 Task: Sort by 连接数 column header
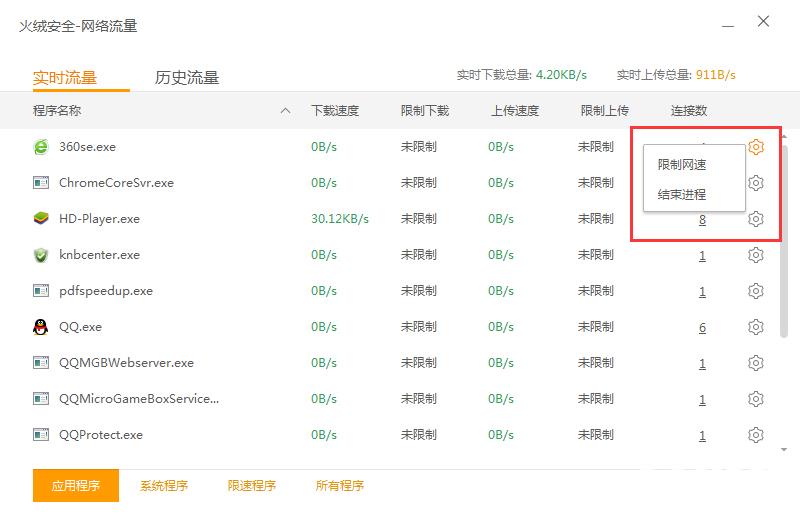[x=689, y=110]
